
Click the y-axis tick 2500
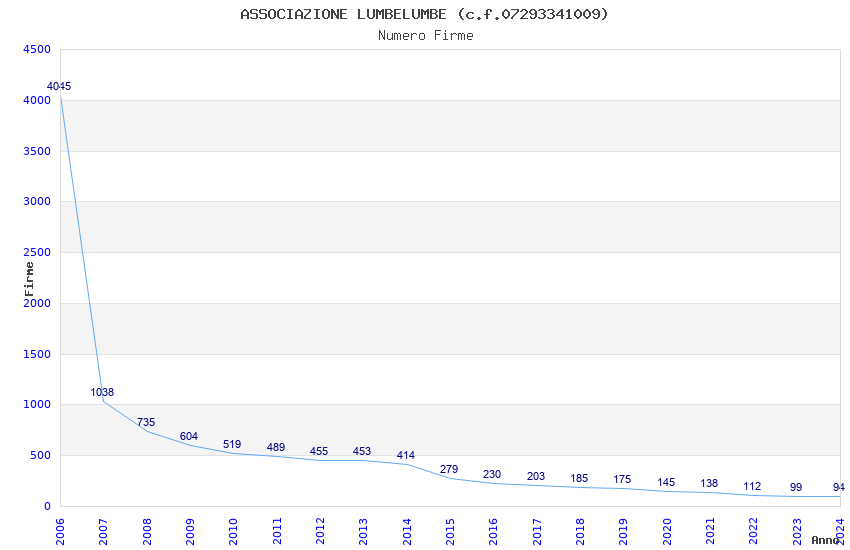click(x=37, y=252)
